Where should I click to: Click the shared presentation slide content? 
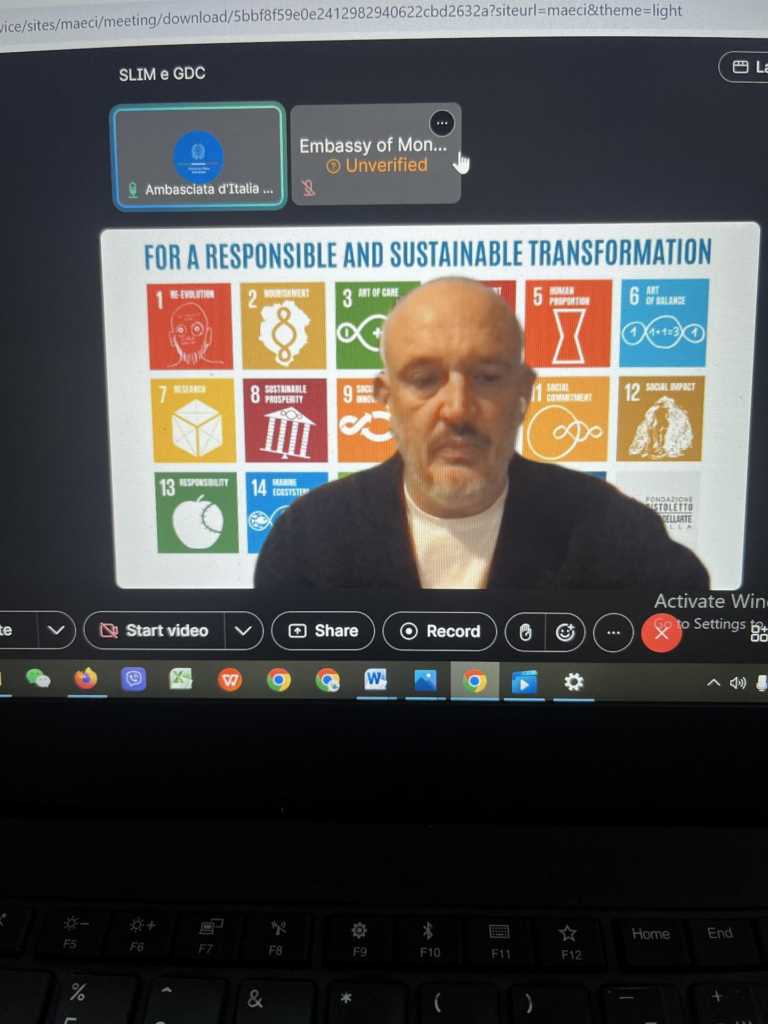point(429,406)
